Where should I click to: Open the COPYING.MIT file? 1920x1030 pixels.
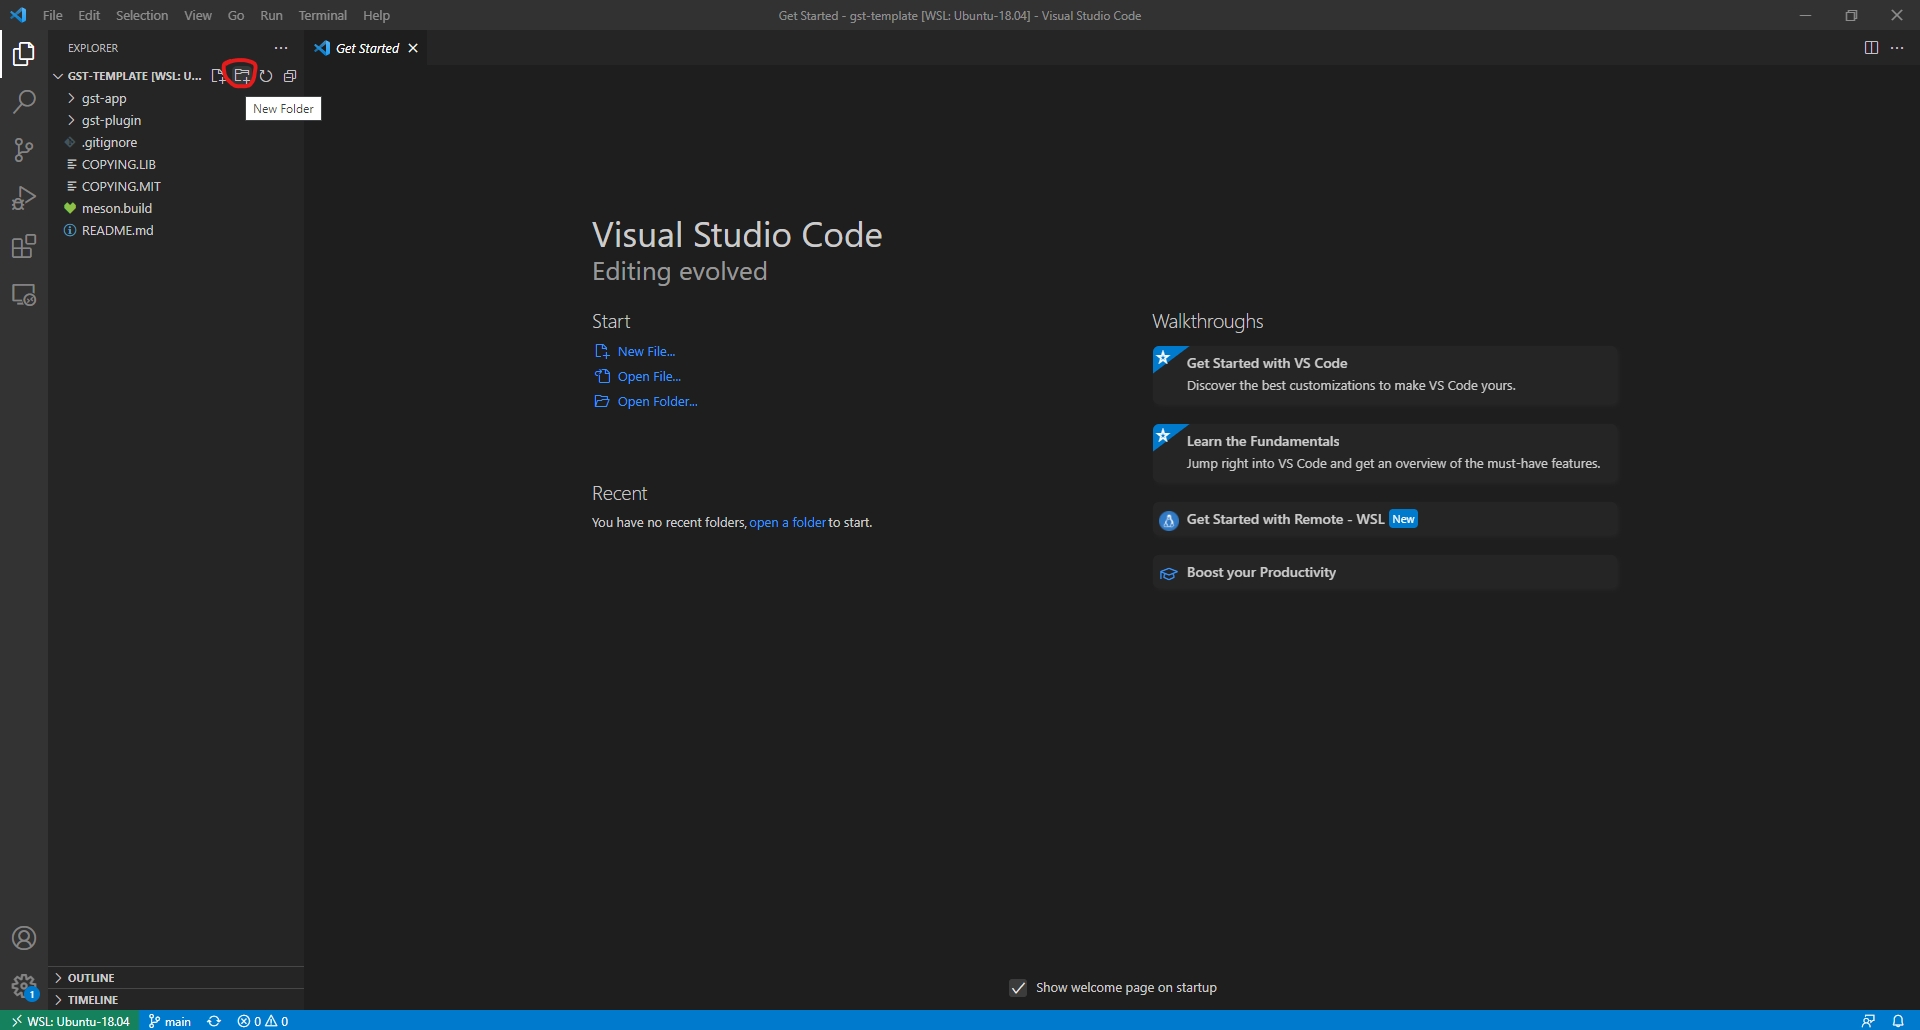pyautogui.click(x=176, y=186)
